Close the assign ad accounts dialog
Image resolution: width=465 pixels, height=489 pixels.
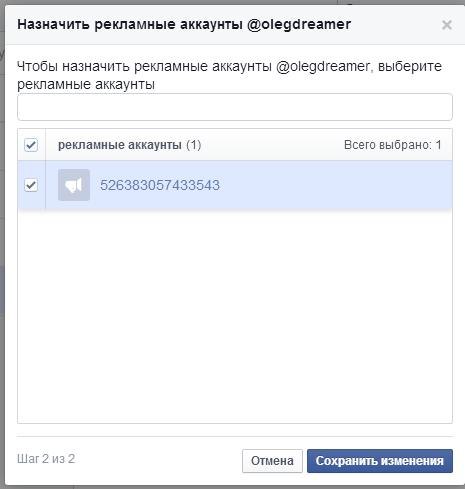(x=447, y=25)
